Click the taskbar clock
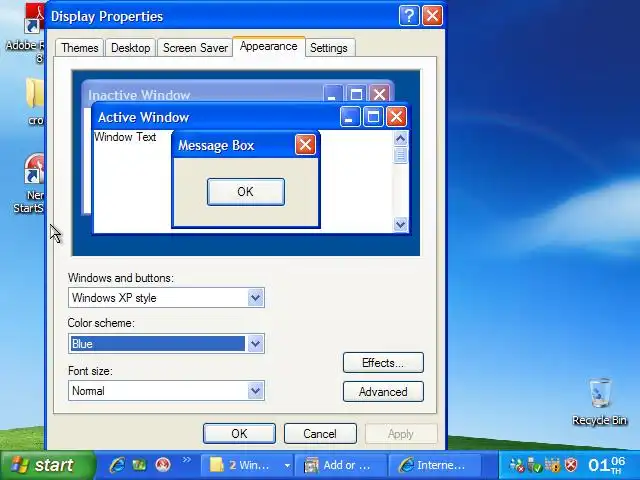Screen dimensions: 640x480 click(607, 465)
